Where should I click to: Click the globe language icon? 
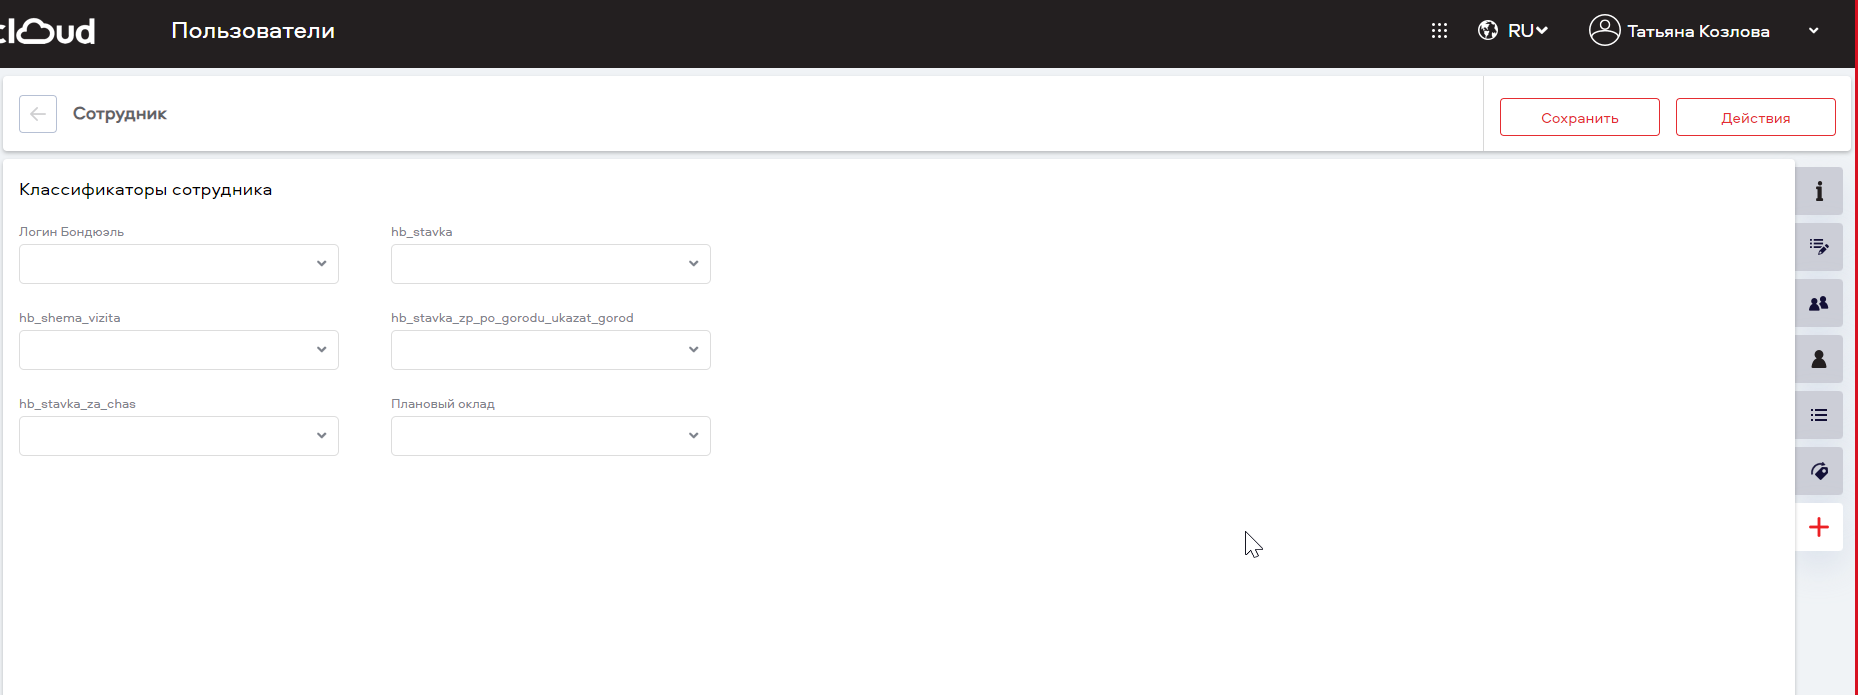pos(1488,31)
